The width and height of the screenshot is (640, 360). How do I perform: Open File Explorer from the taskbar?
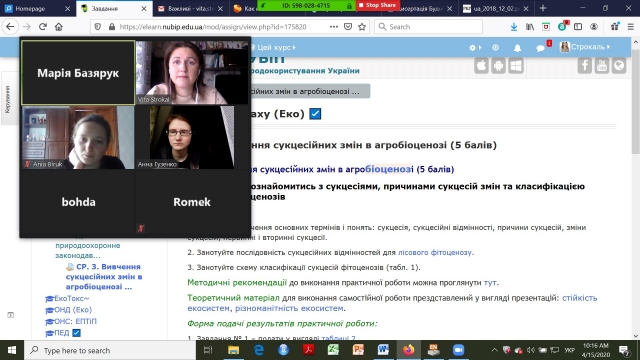233,350
